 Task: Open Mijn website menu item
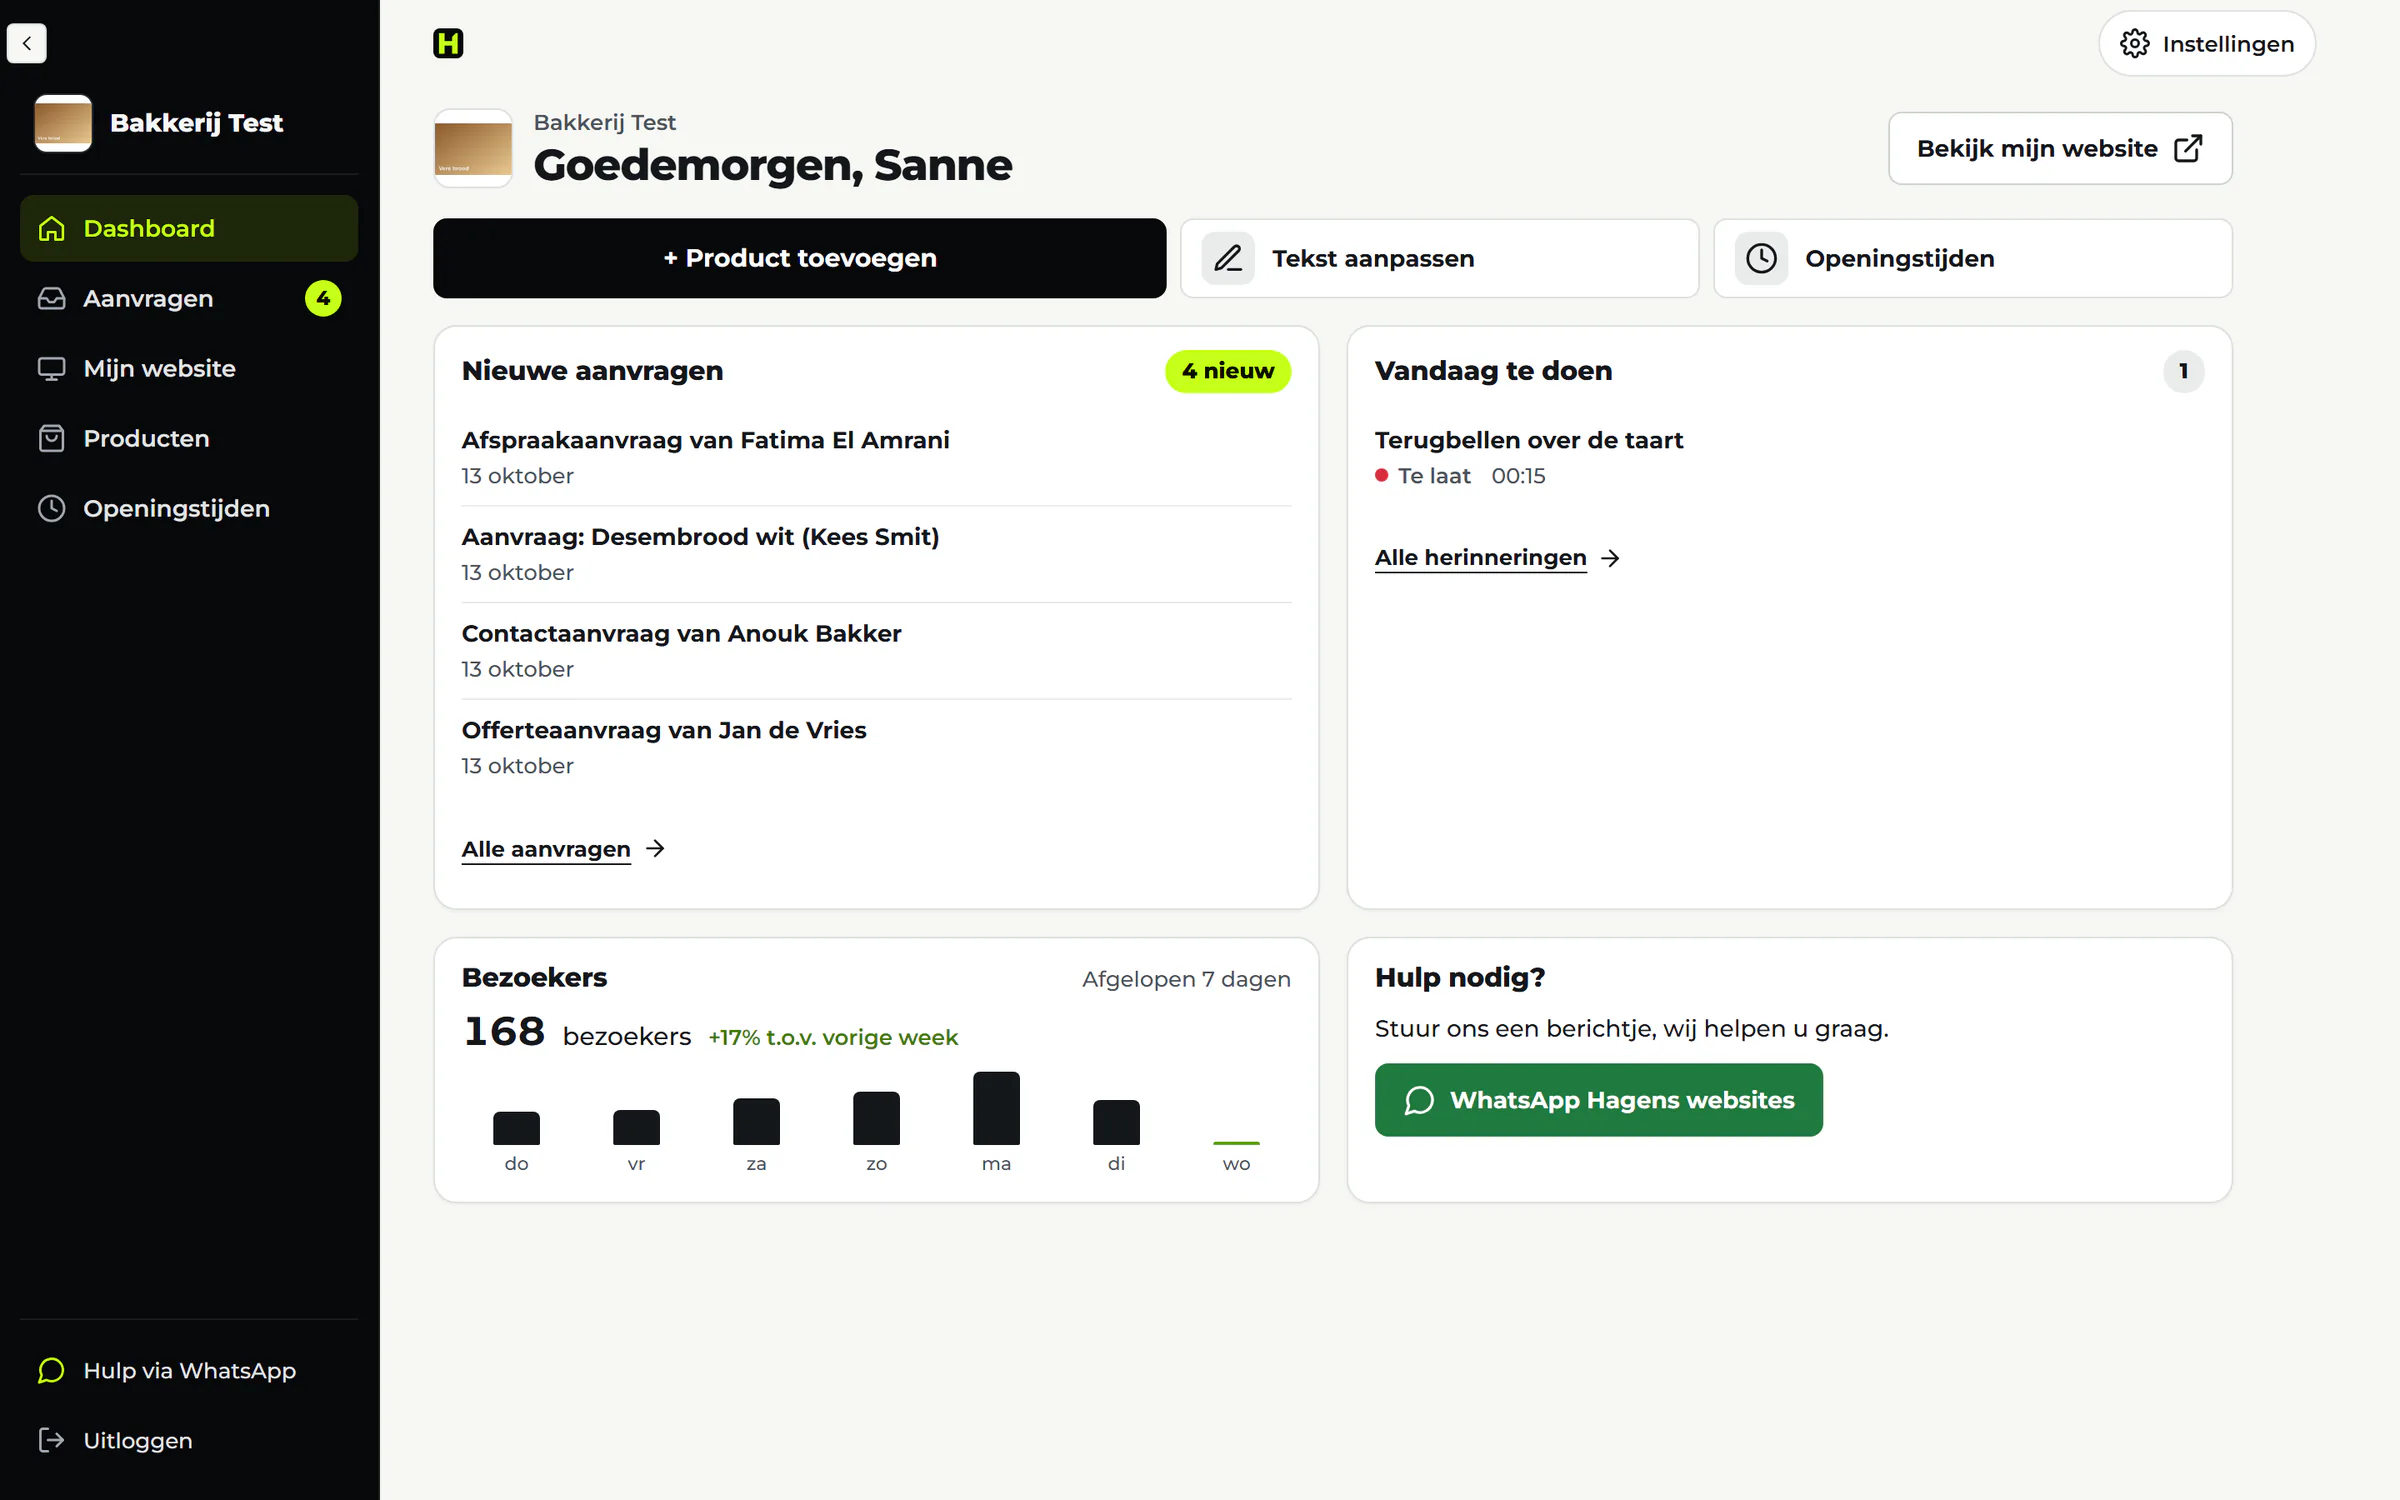tap(189, 369)
